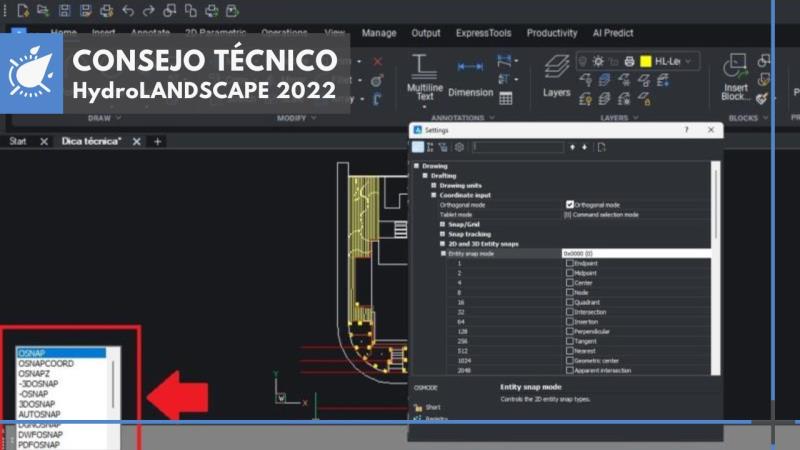This screenshot has width=800, height=450.
Task: Enable the Perpendicular snap checkbox
Action: coord(570,331)
